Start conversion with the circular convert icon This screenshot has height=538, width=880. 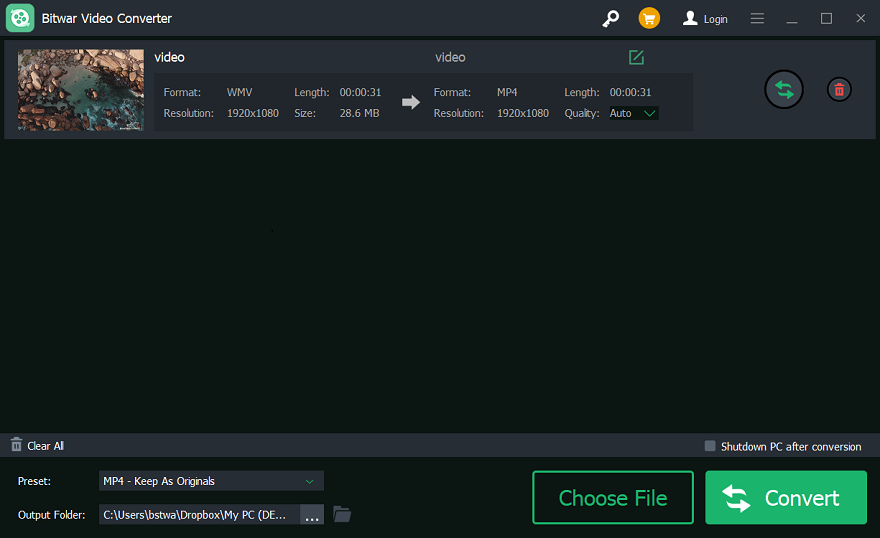tap(784, 90)
